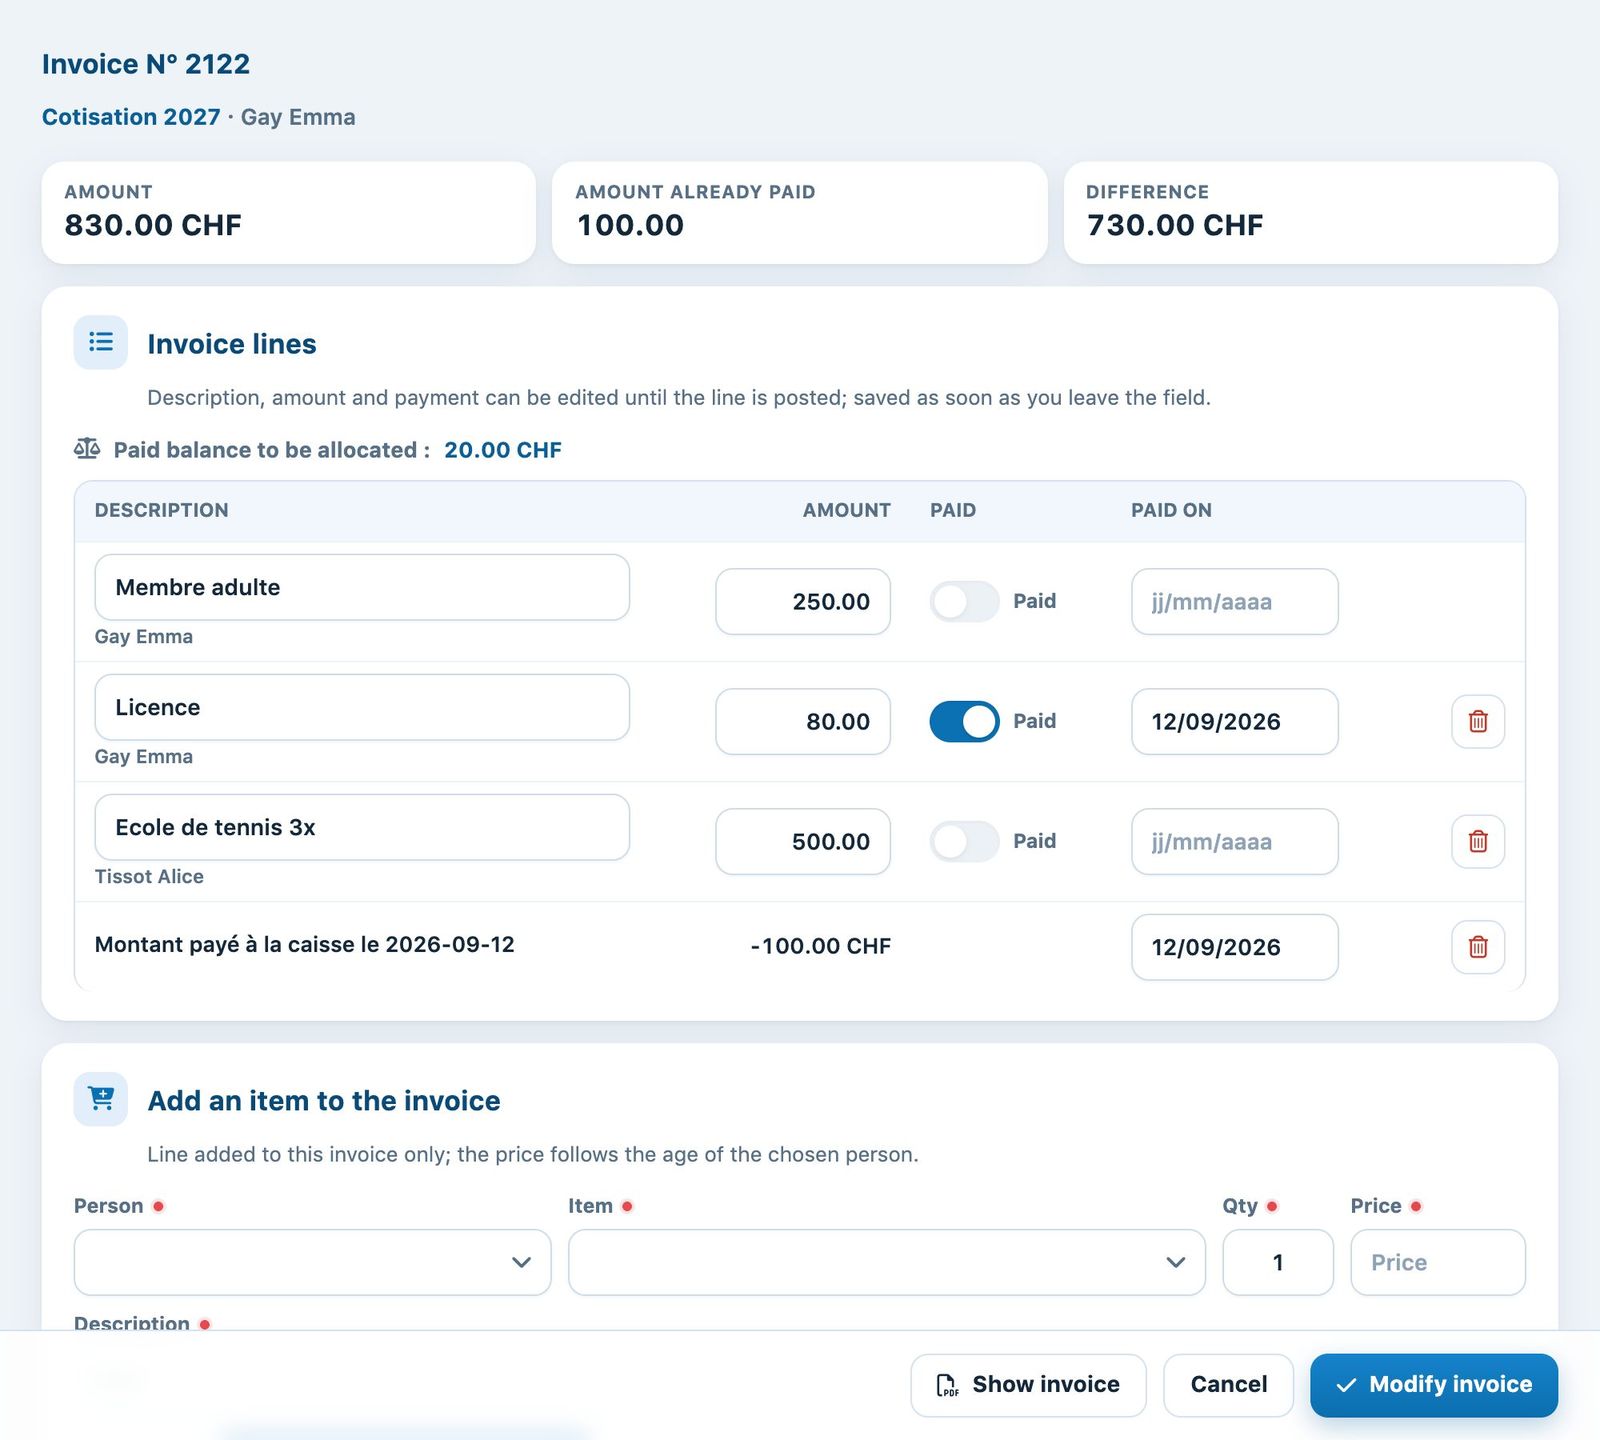This screenshot has width=1600, height=1440.
Task: Click the Cotisation 2027 link
Action: 131,117
